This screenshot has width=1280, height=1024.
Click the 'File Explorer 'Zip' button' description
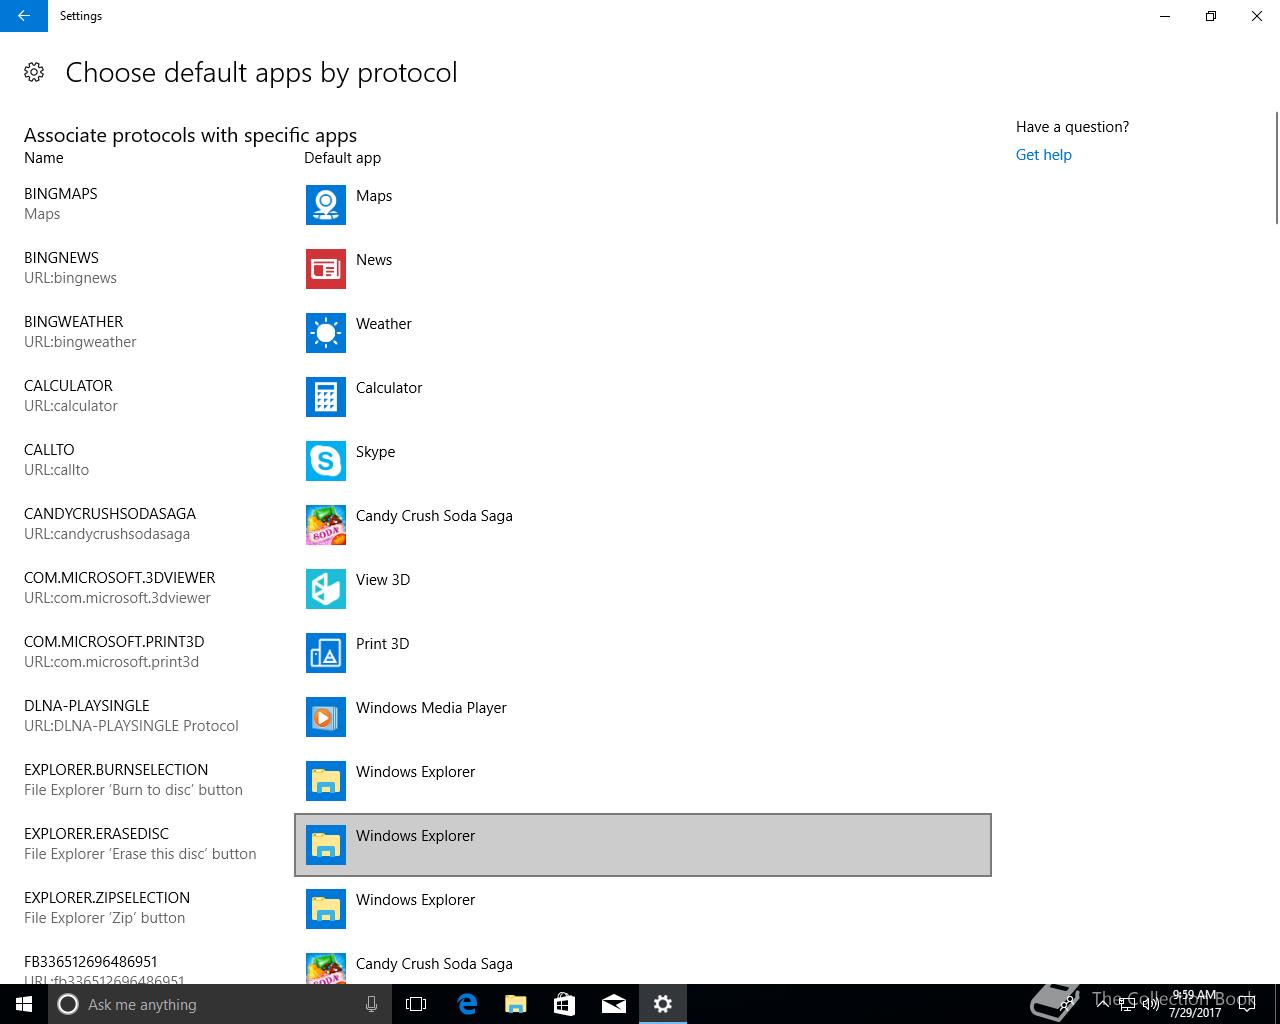105,918
